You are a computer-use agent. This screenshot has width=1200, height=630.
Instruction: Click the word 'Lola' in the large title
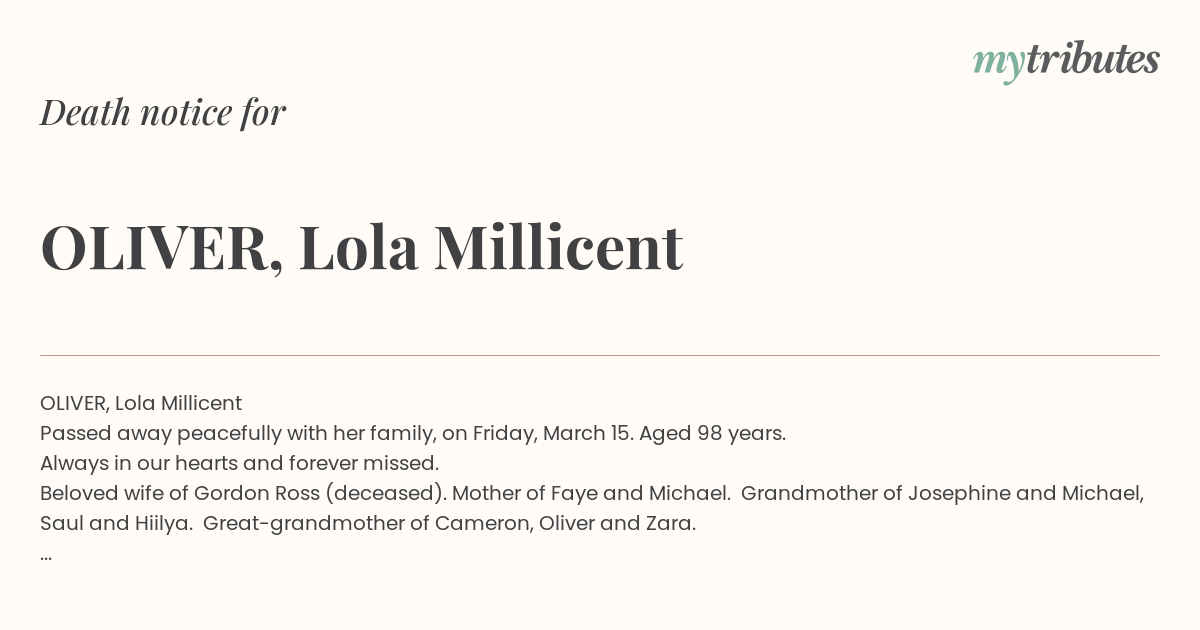(x=358, y=248)
